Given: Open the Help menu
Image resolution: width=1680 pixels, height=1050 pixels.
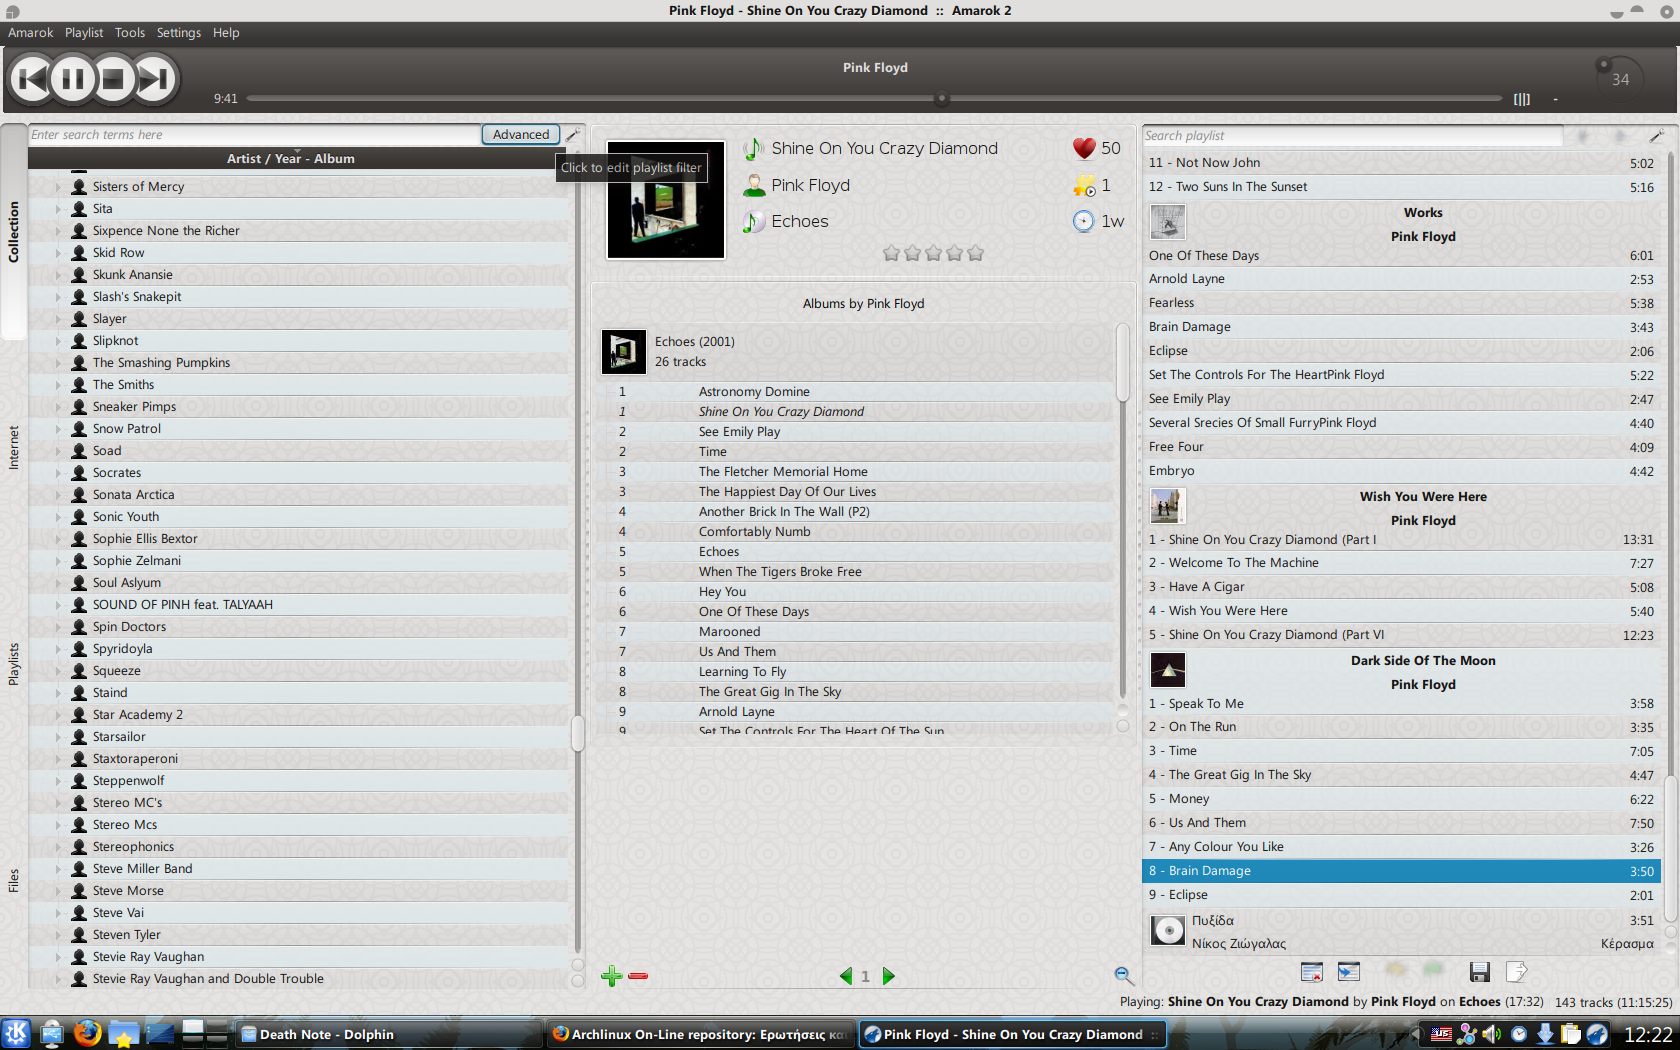Looking at the screenshot, I should click(226, 32).
